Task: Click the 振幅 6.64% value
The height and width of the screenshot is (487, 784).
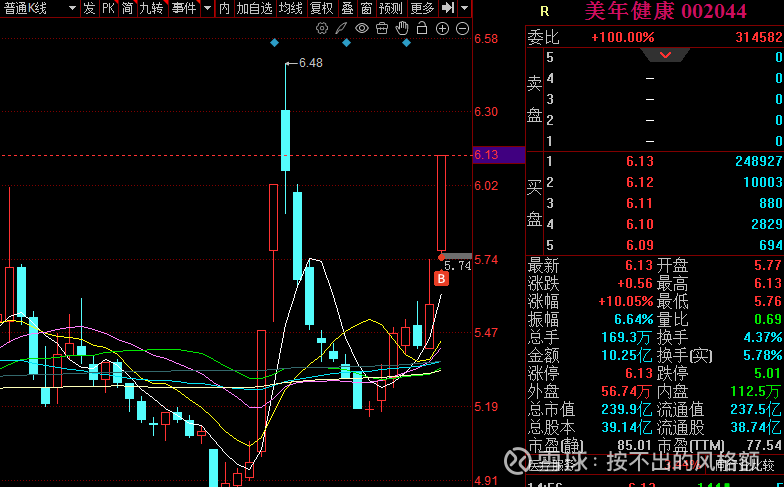Action: (x=634, y=320)
